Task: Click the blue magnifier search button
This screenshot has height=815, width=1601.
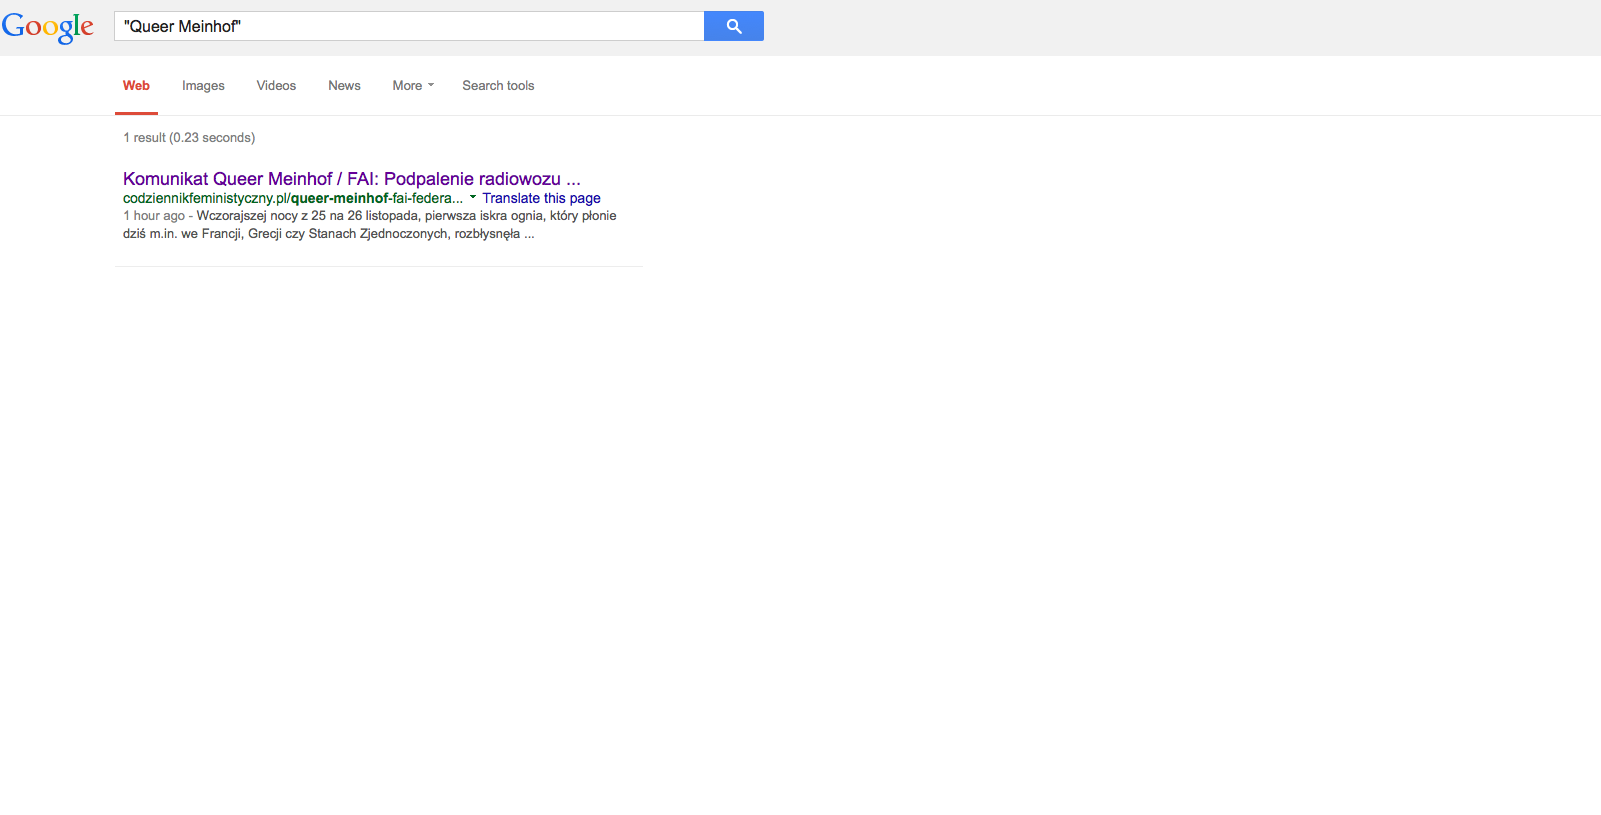Action: [x=734, y=26]
